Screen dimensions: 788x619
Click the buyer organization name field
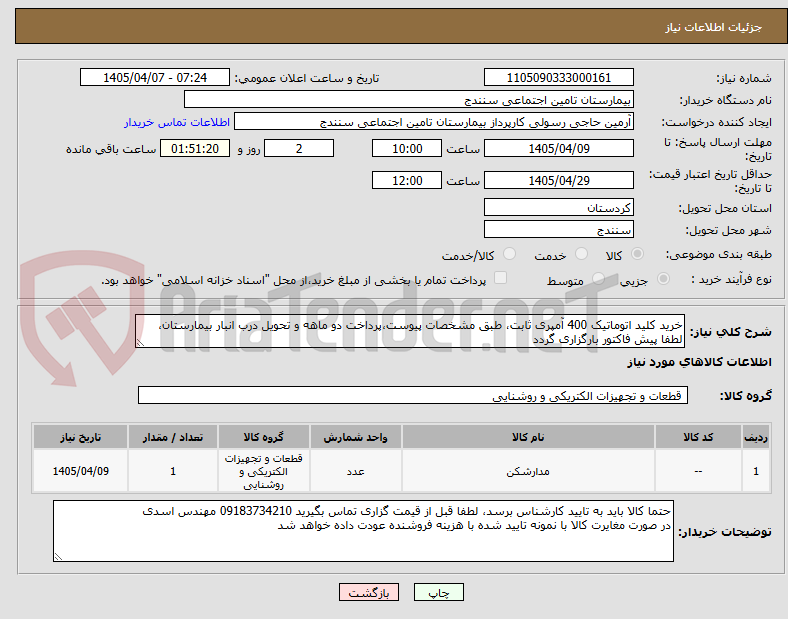(409, 99)
